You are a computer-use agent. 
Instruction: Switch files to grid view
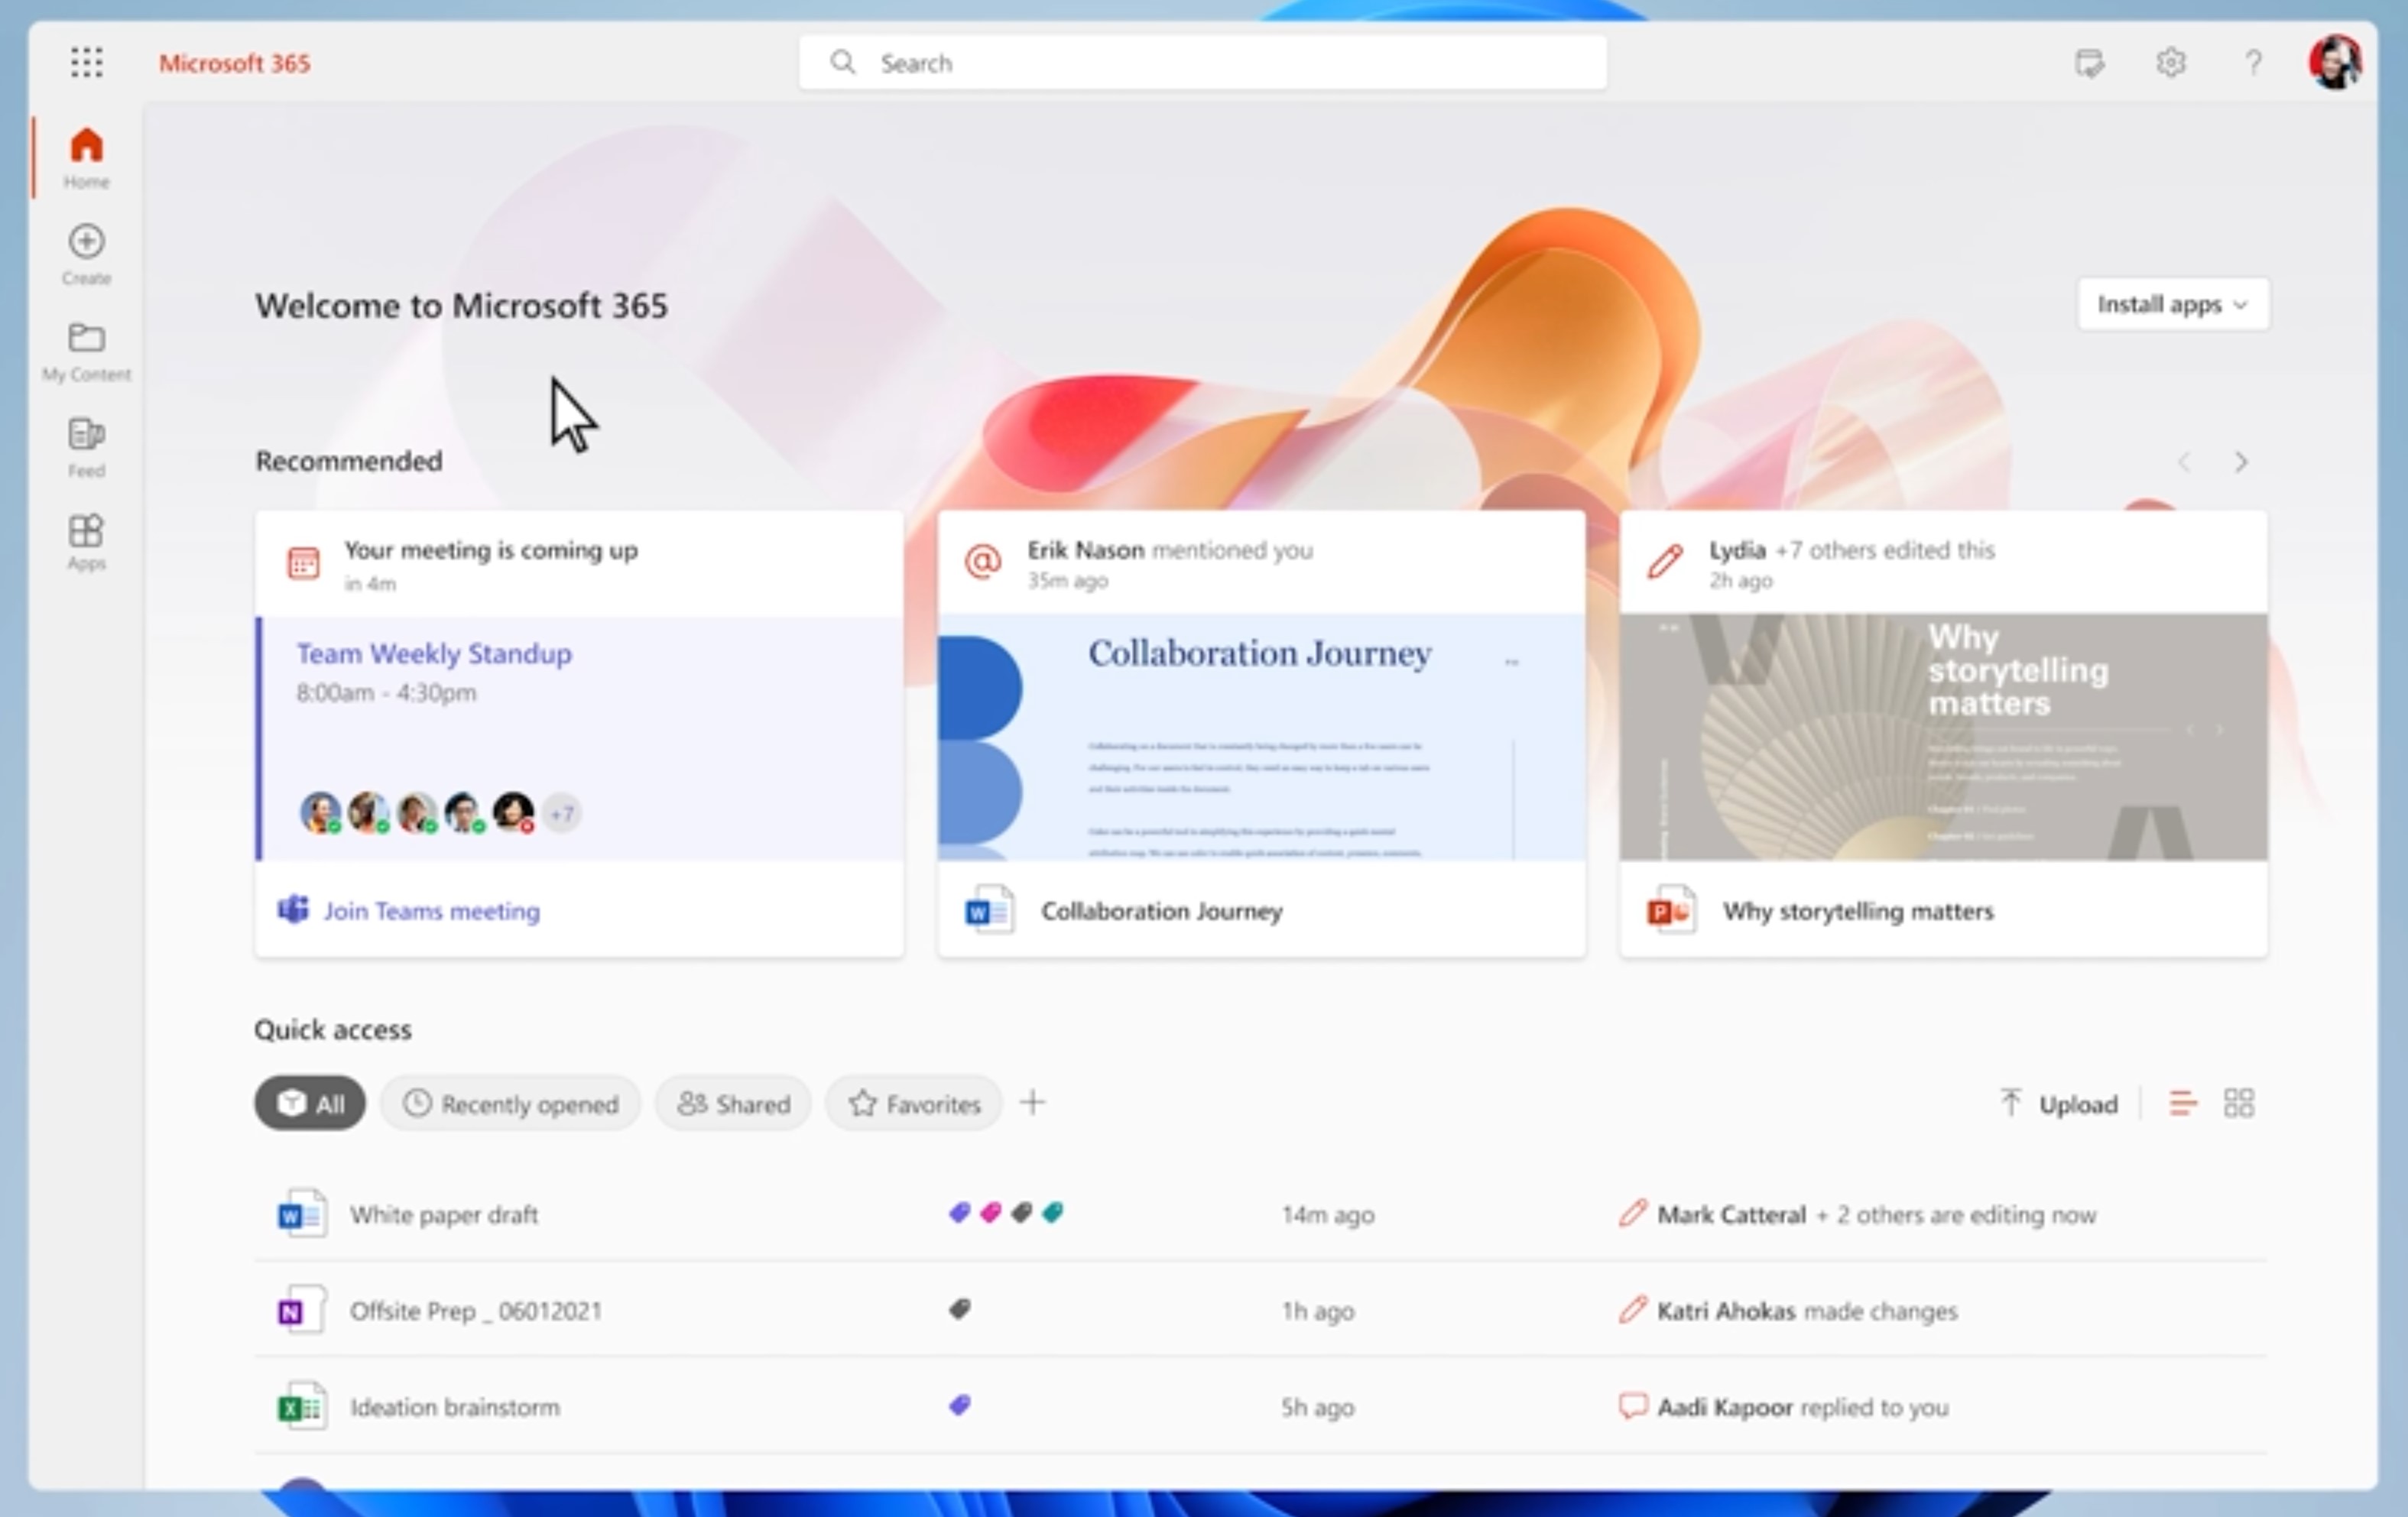[2240, 1103]
